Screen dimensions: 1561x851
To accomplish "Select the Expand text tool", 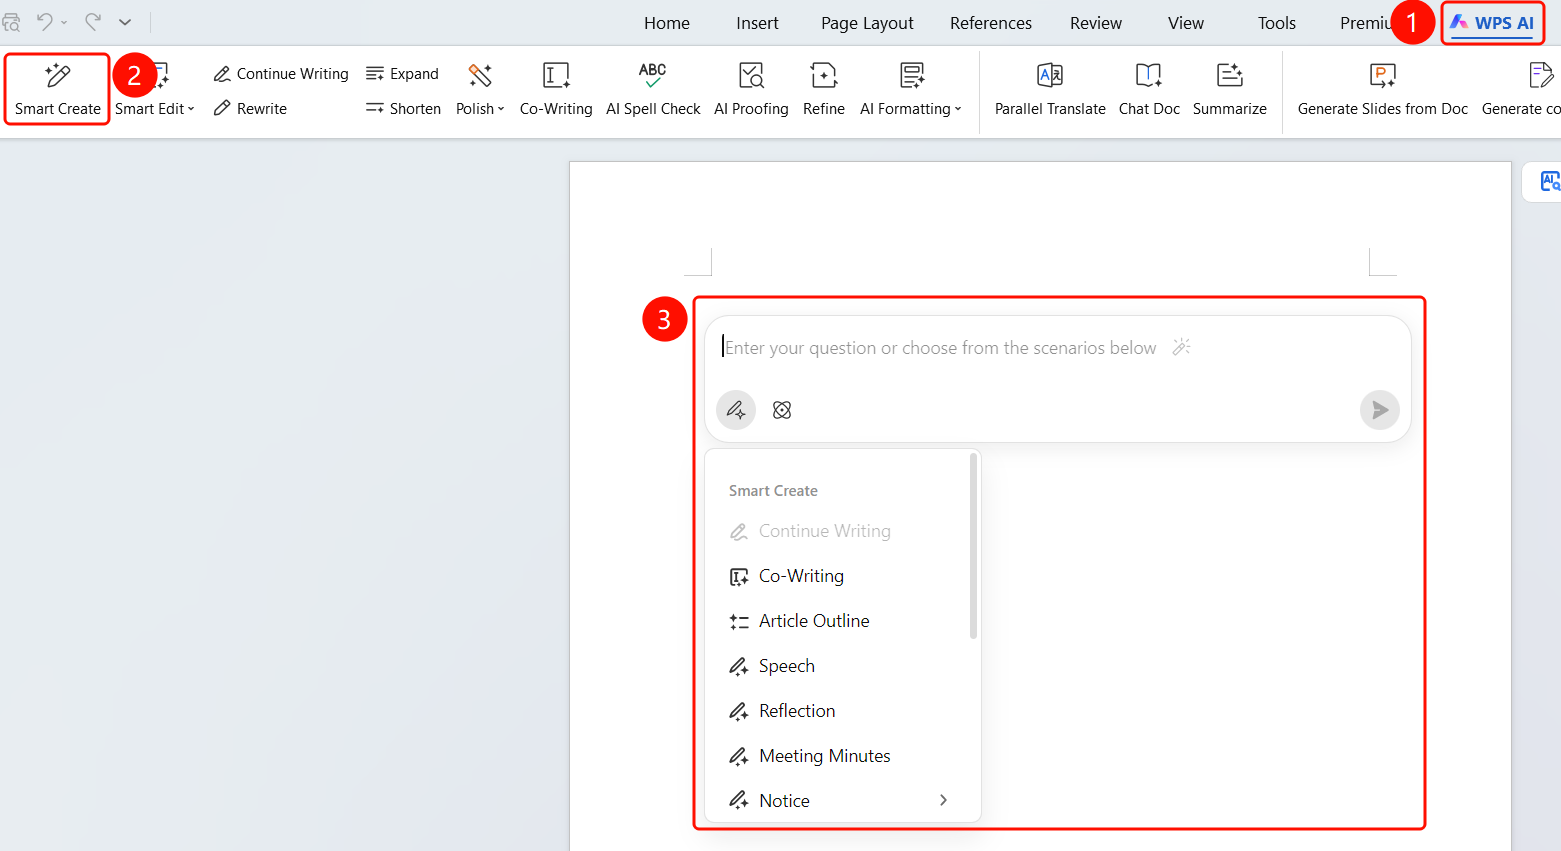I will tap(402, 74).
